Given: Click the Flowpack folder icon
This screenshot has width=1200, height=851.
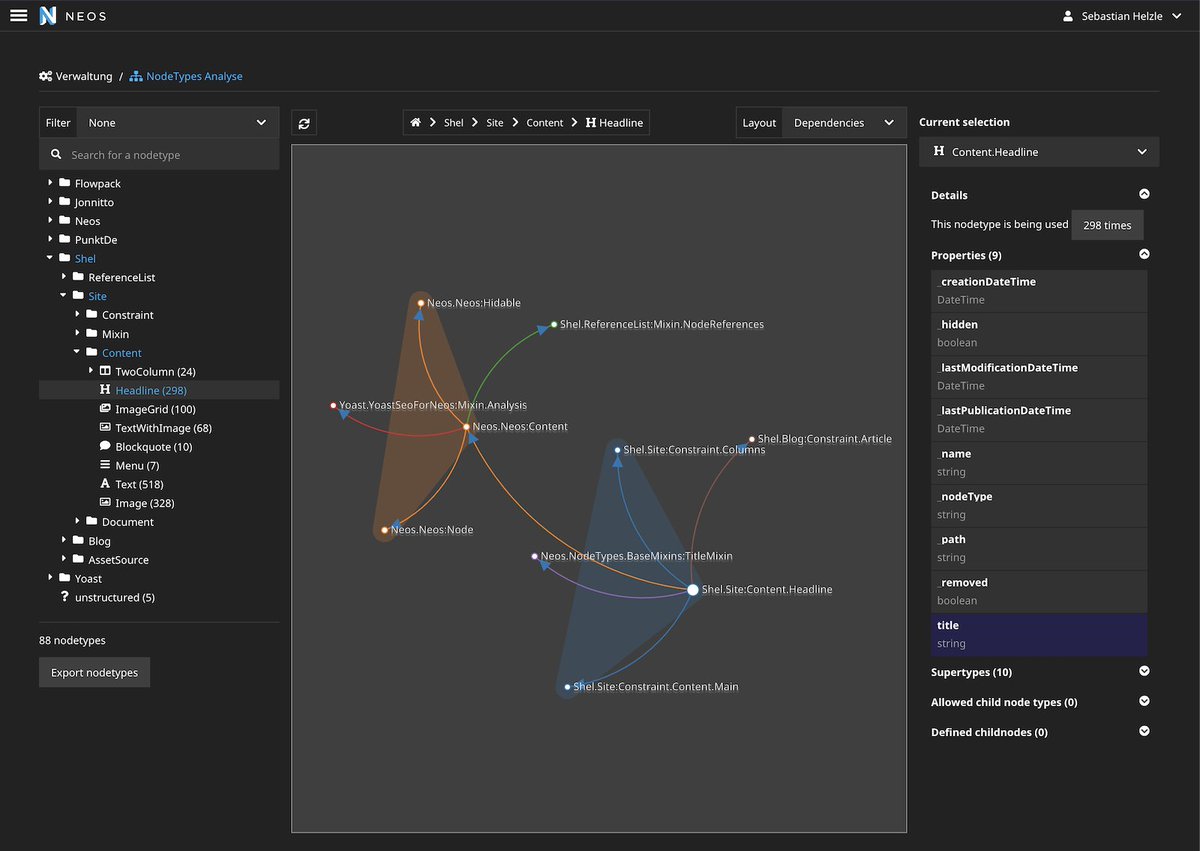Looking at the screenshot, I should point(65,183).
